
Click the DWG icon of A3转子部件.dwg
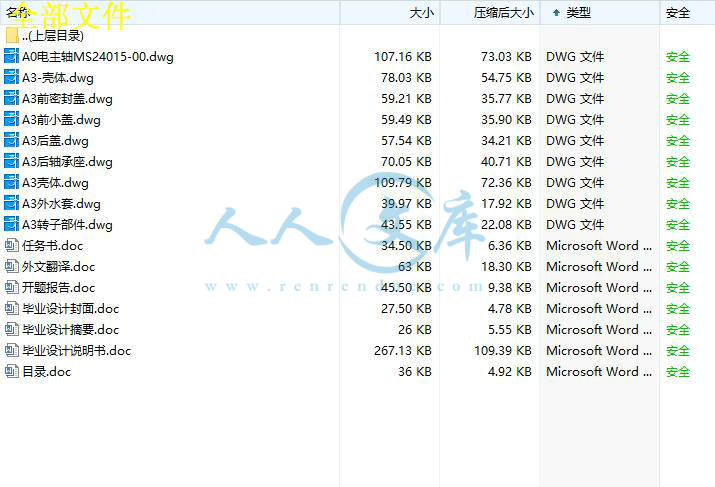pos(11,224)
